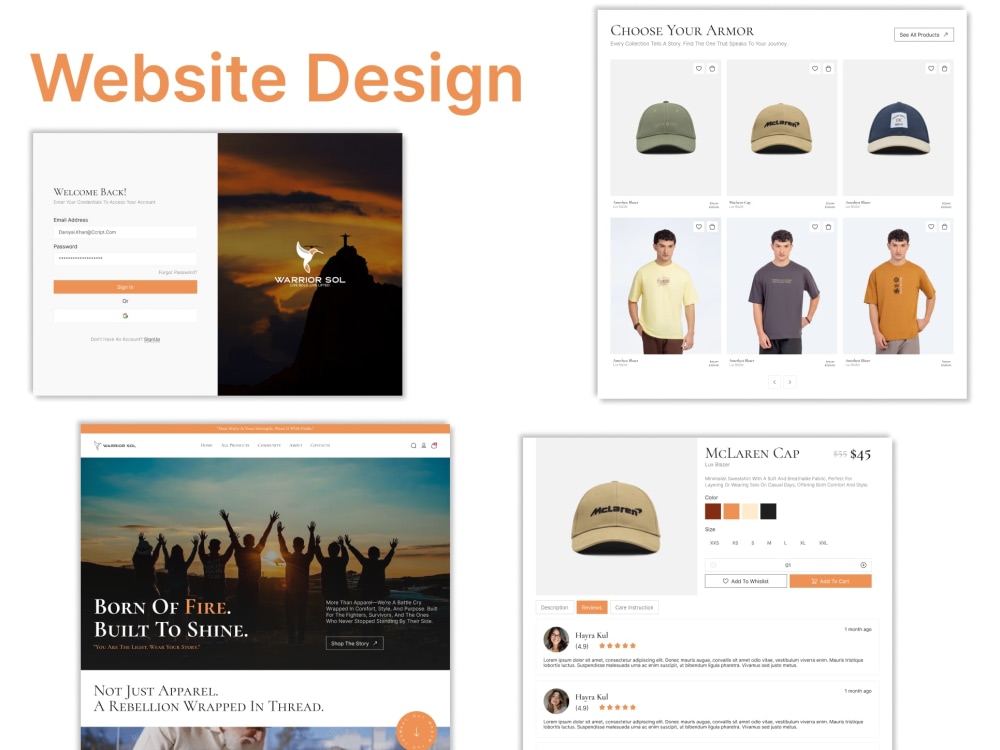Click the bag icon on the gray t-shirt card
The image size is (1000, 750).
coord(828,226)
